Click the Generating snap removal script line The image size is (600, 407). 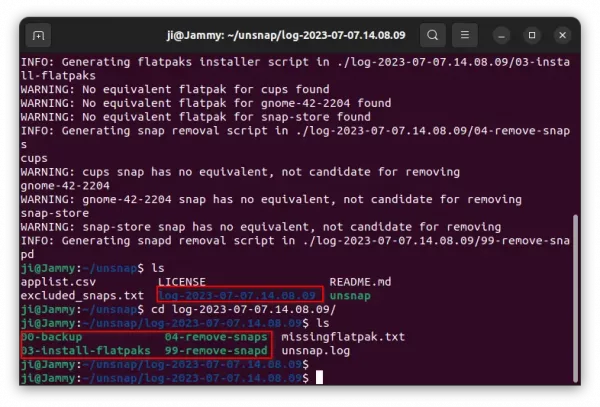coord(295,138)
